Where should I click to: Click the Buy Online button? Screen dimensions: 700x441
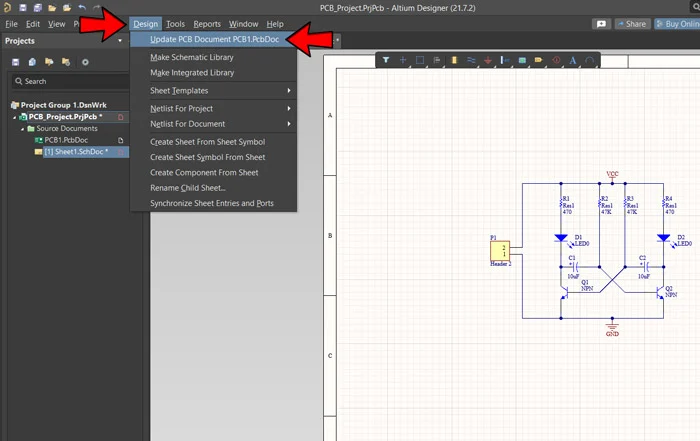pyautogui.click(x=677, y=24)
